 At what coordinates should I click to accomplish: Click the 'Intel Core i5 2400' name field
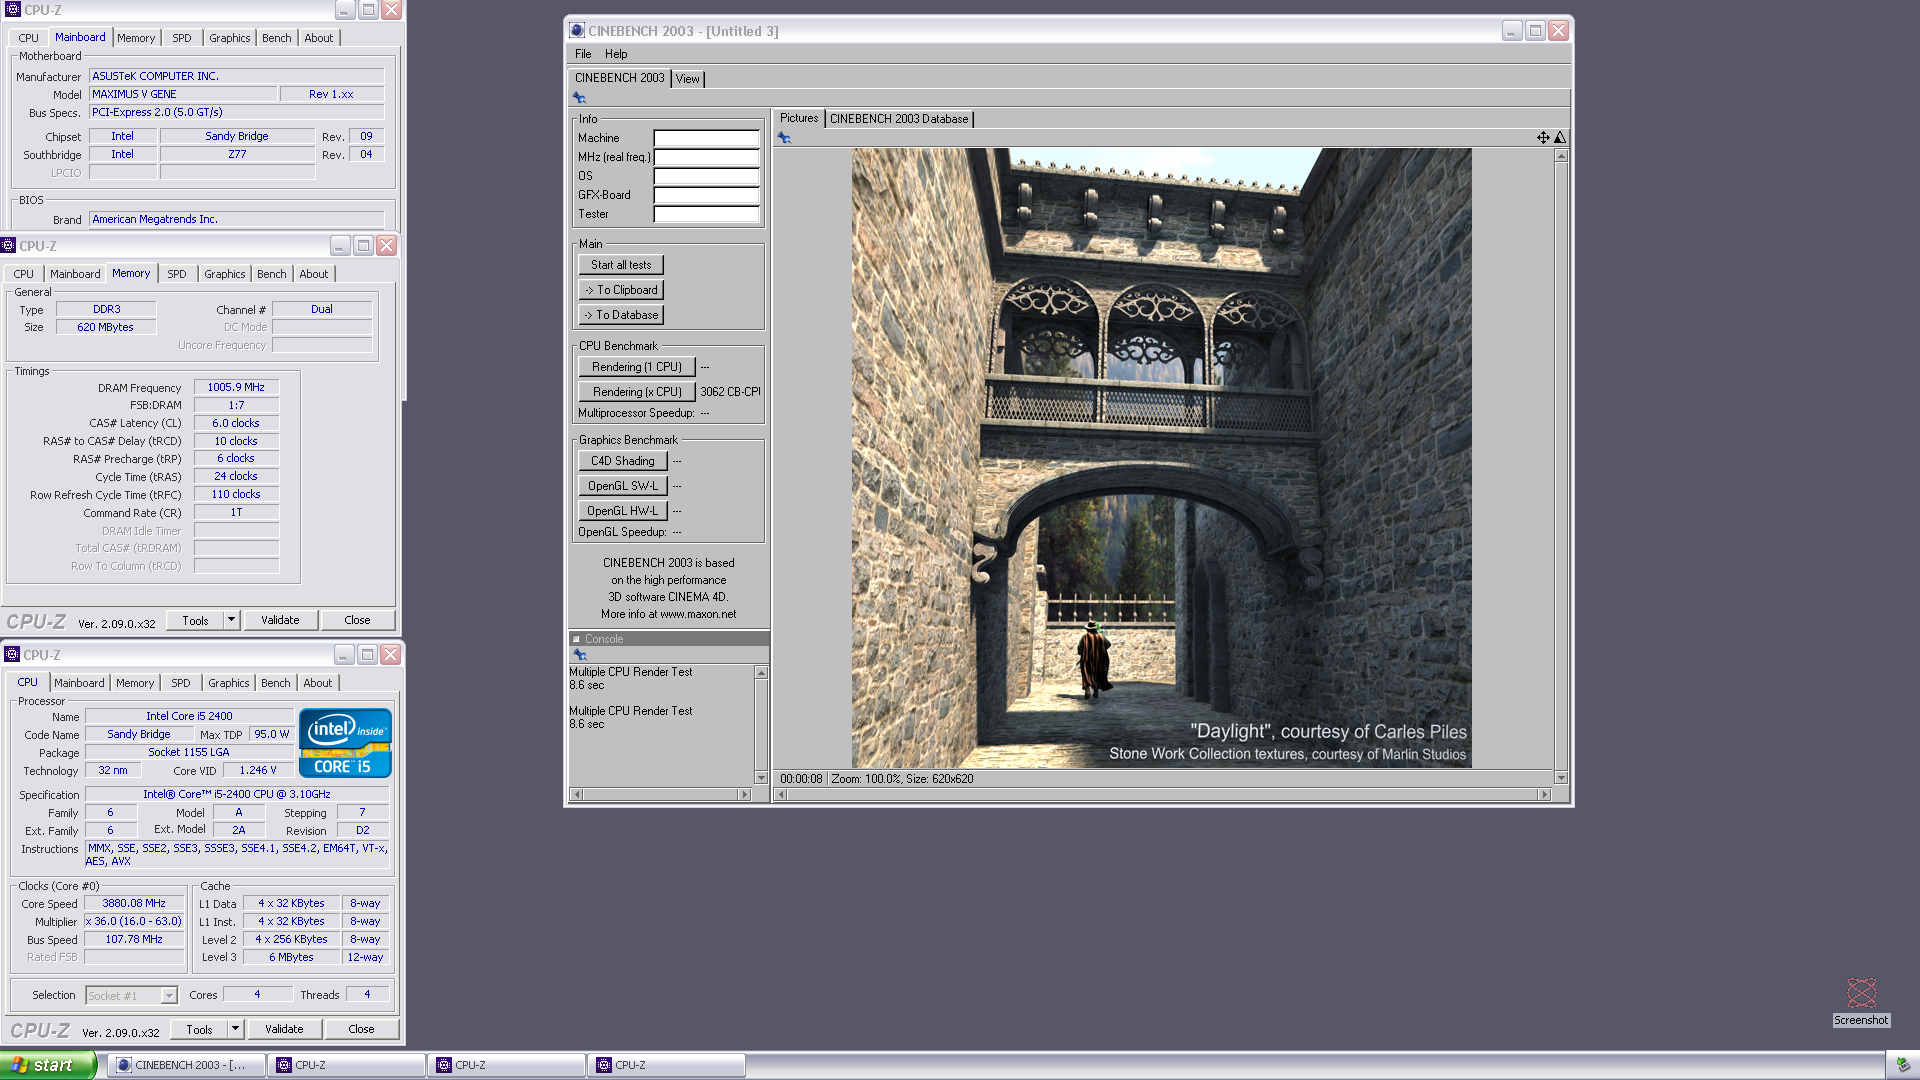pos(189,716)
